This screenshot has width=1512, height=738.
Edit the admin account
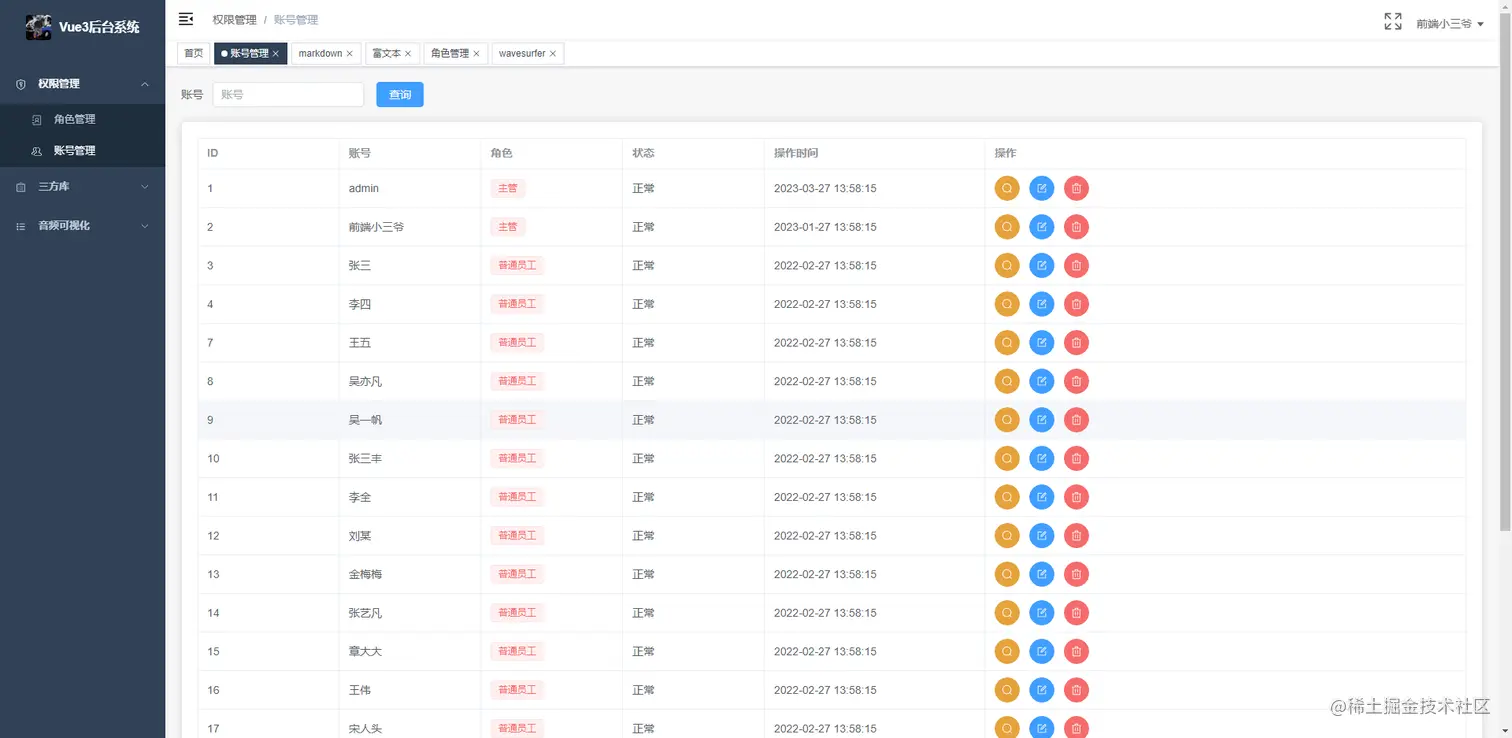coord(1042,188)
